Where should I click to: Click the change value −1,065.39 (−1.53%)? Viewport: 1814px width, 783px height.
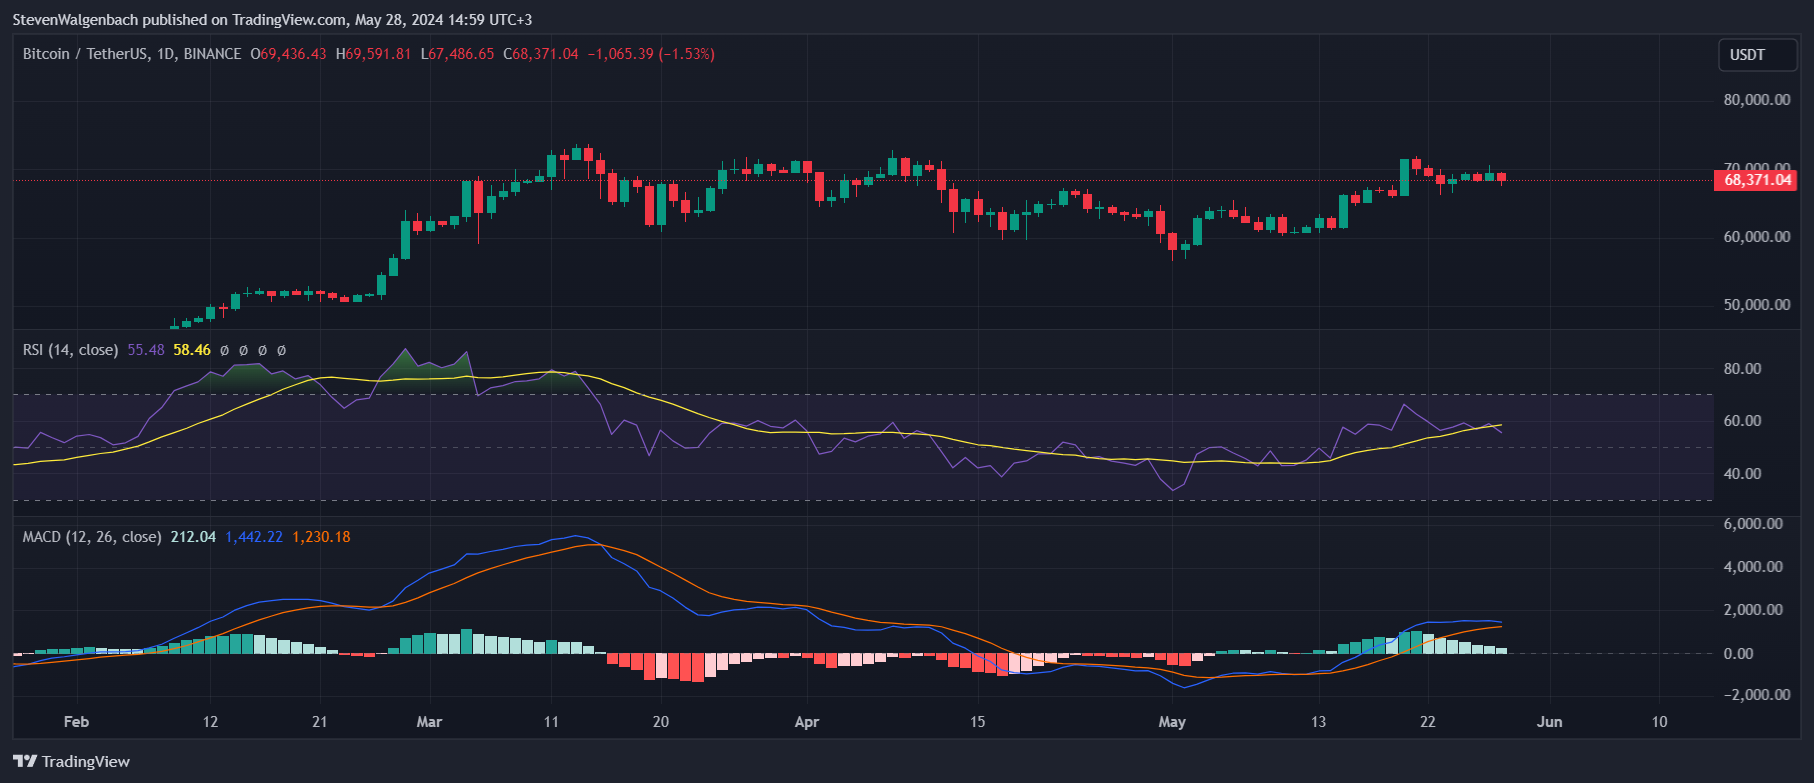[651, 54]
